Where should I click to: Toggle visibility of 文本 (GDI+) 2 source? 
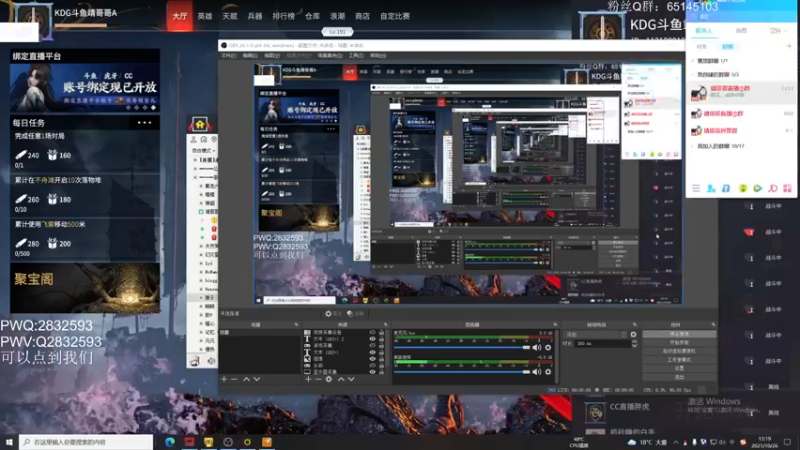pos(372,339)
